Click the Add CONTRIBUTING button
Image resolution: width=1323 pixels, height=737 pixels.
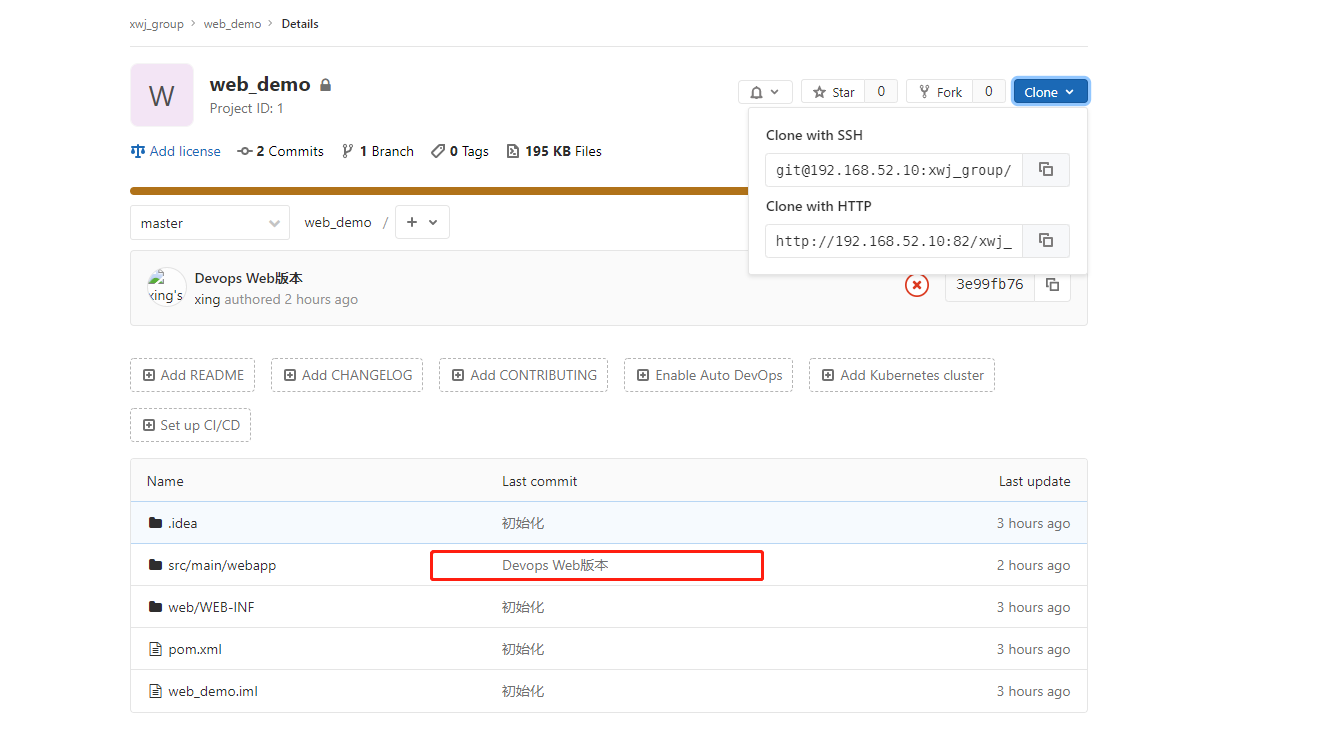(524, 375)
